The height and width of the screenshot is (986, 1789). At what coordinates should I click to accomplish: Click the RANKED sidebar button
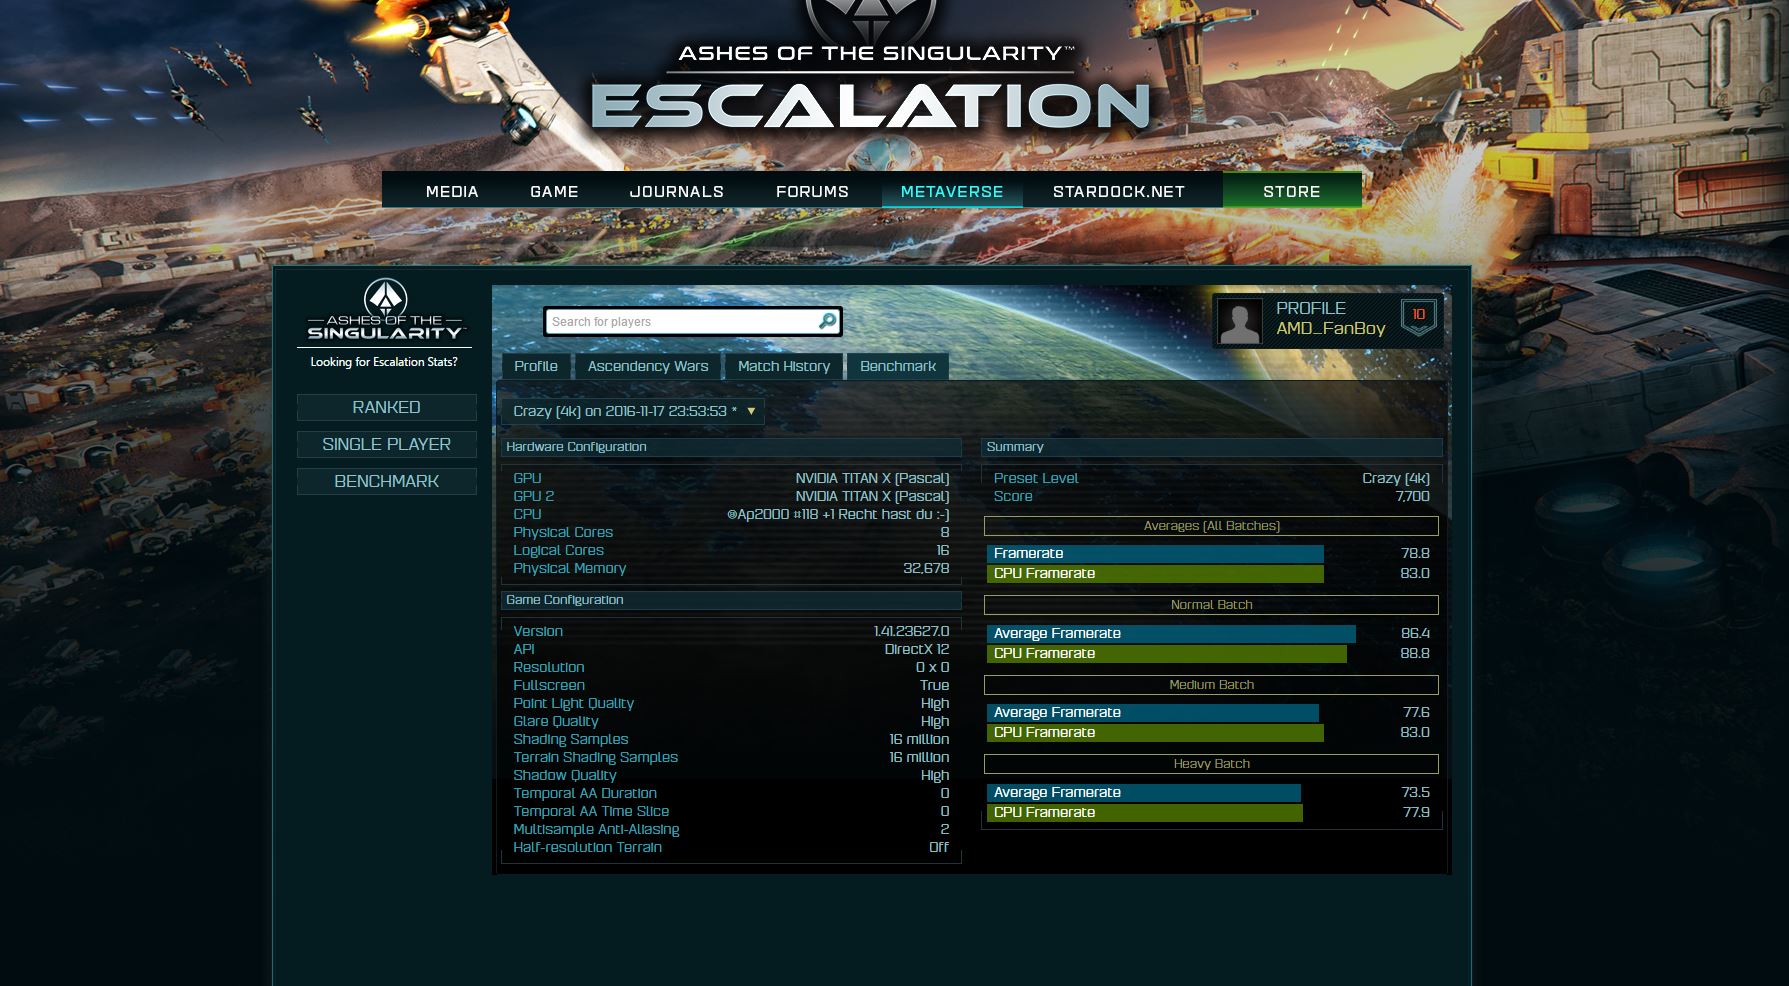pos(386,407)
